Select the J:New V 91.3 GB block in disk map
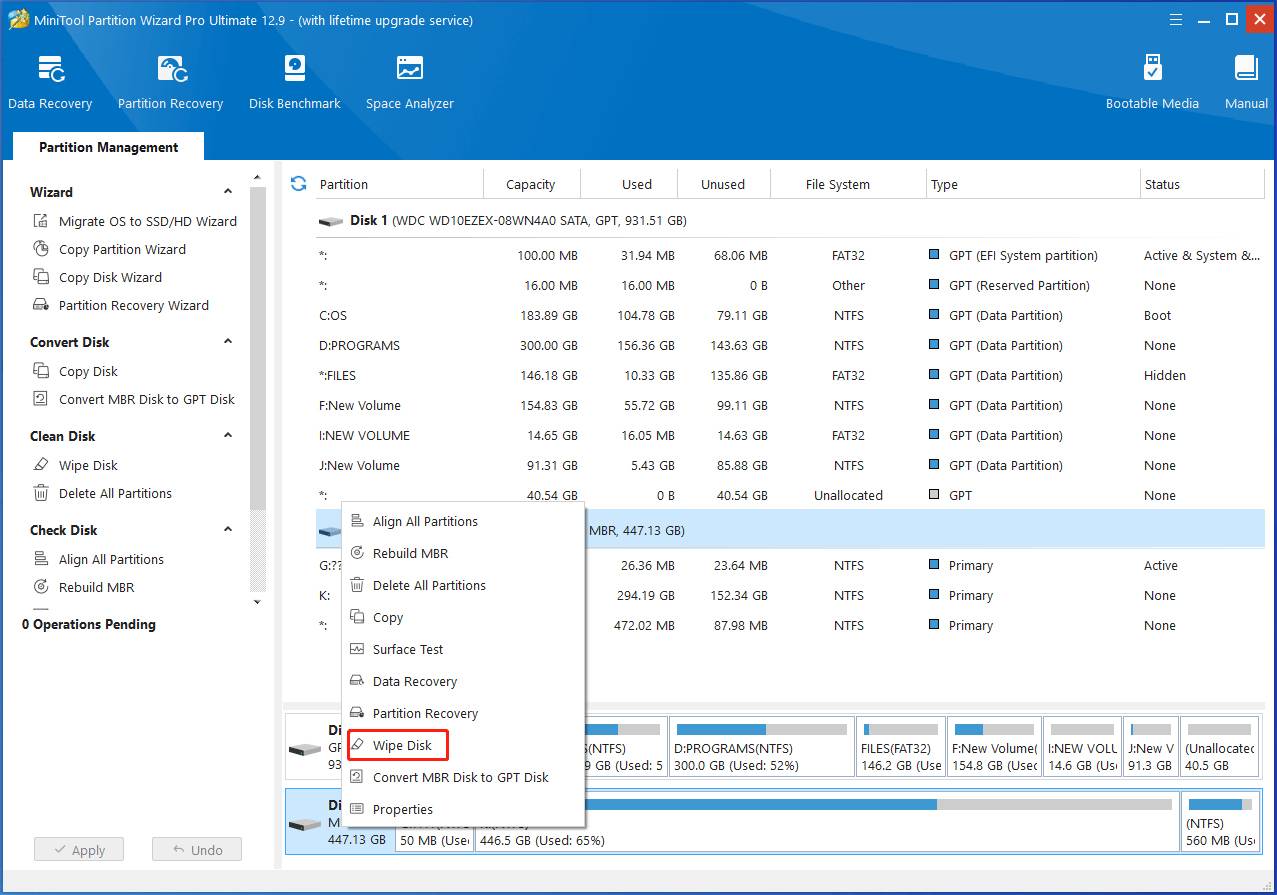1277x895 pixels. click(x=1150, y=747)
